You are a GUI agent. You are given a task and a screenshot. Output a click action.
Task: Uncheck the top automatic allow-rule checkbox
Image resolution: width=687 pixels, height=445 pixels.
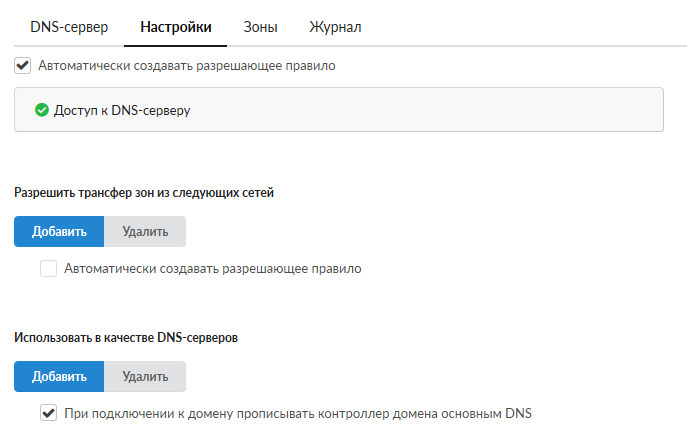24,66
